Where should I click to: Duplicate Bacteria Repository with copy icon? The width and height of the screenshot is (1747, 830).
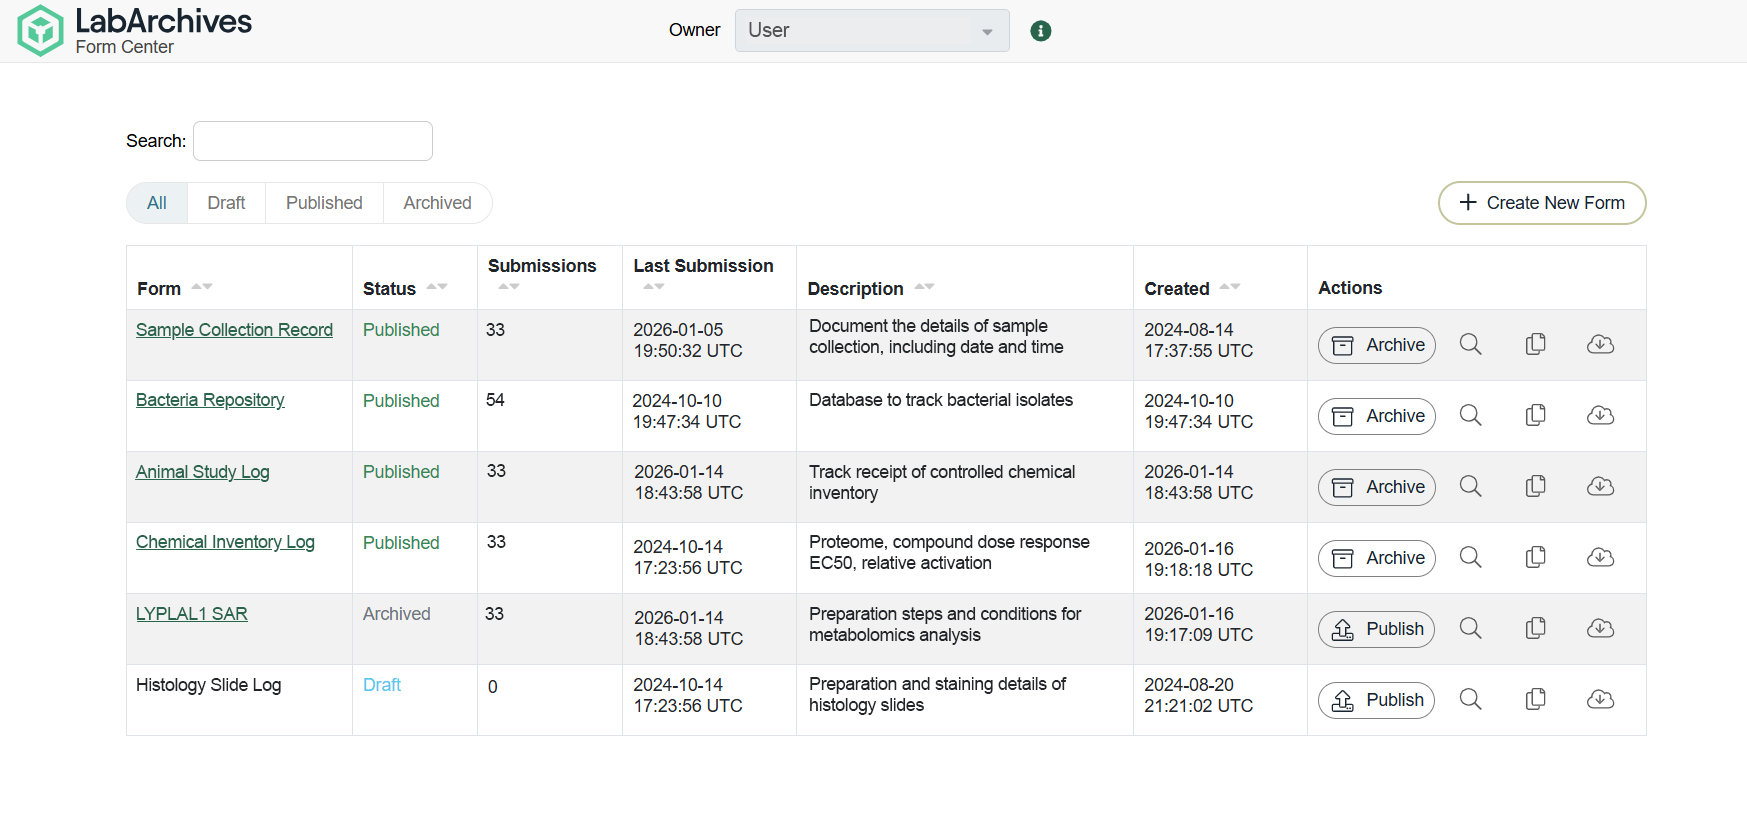click(1536, 415)
